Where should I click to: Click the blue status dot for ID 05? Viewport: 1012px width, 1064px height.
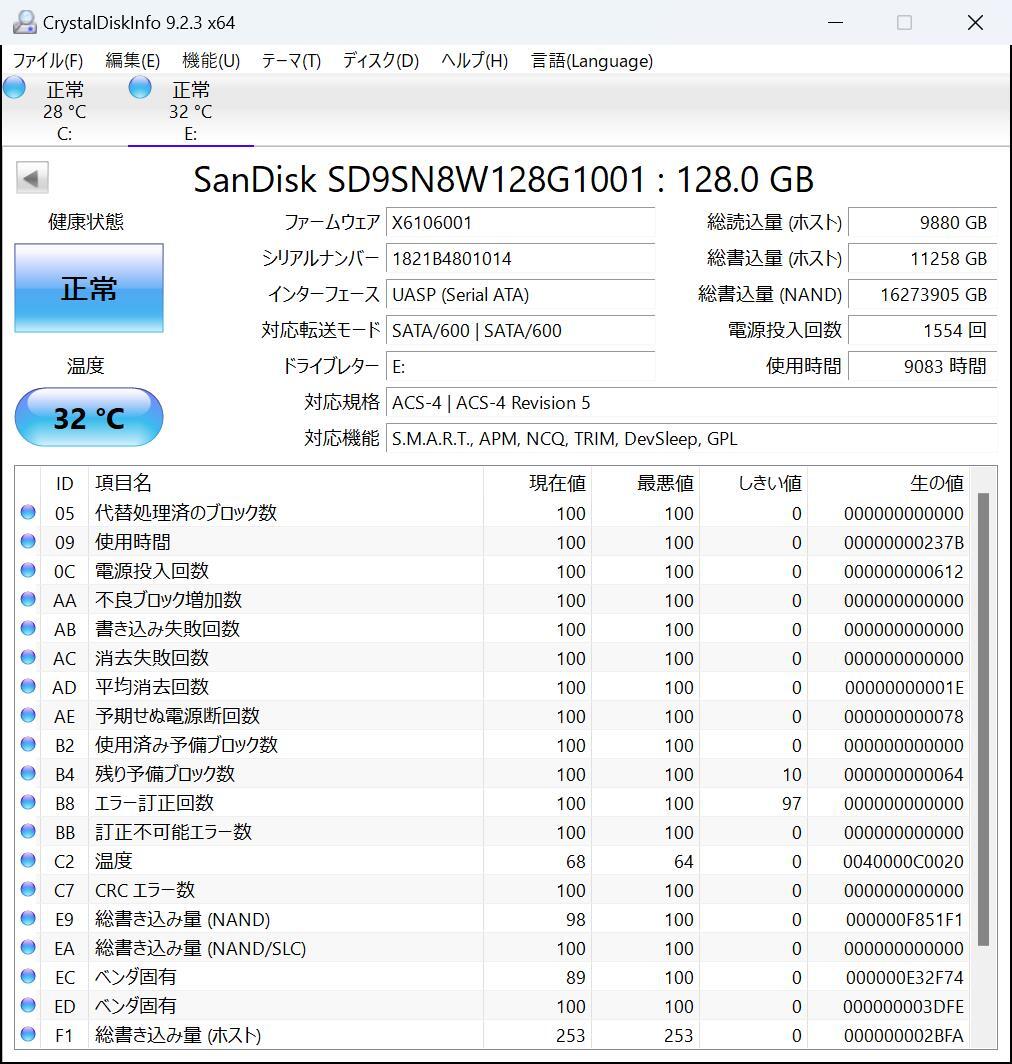(x=28, y=512)
